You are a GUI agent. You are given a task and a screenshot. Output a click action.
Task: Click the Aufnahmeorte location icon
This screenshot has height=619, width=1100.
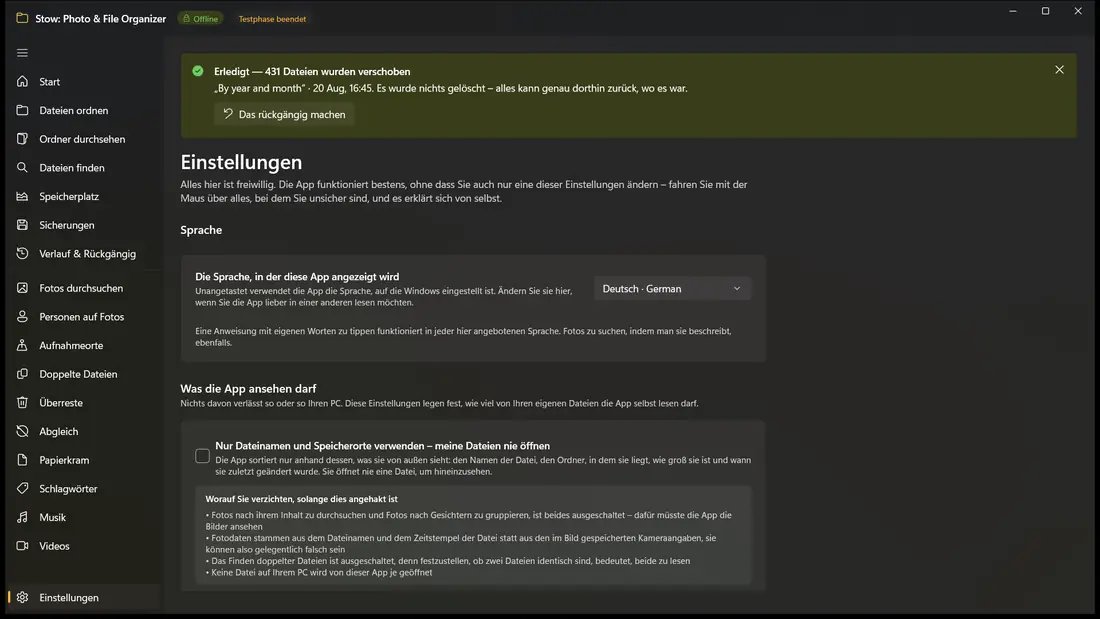[x=22, y=345]
